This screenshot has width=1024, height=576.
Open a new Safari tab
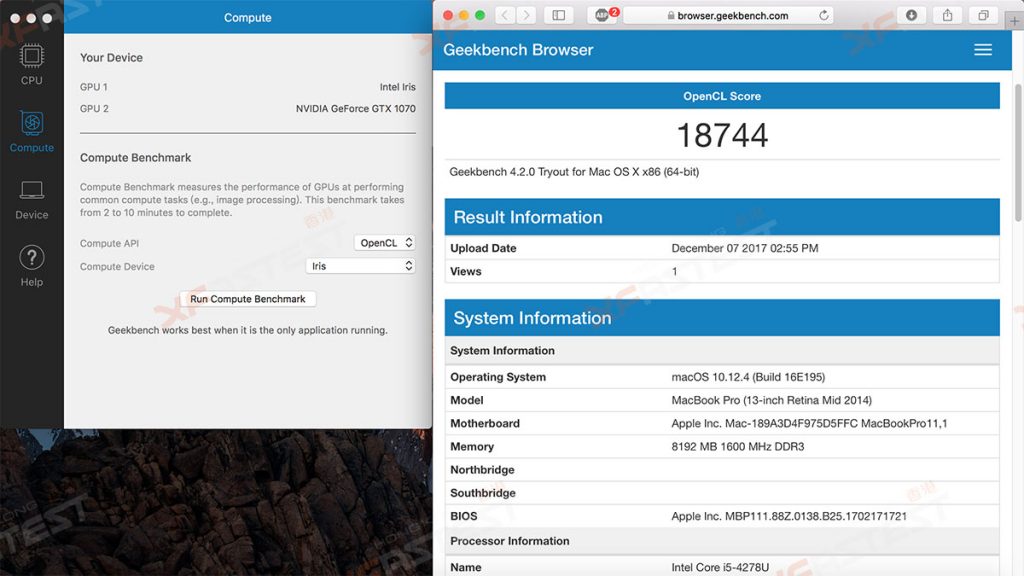tap(1014, 21)
